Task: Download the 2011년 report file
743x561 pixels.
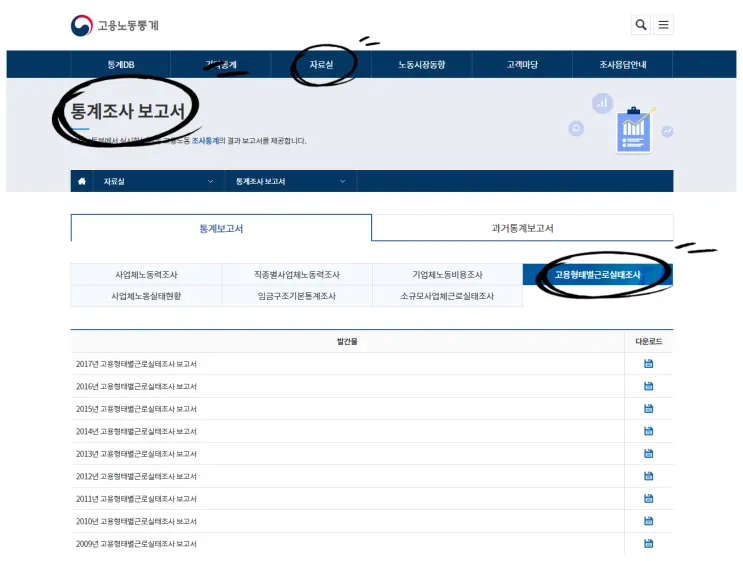Action: click(648, 498)
